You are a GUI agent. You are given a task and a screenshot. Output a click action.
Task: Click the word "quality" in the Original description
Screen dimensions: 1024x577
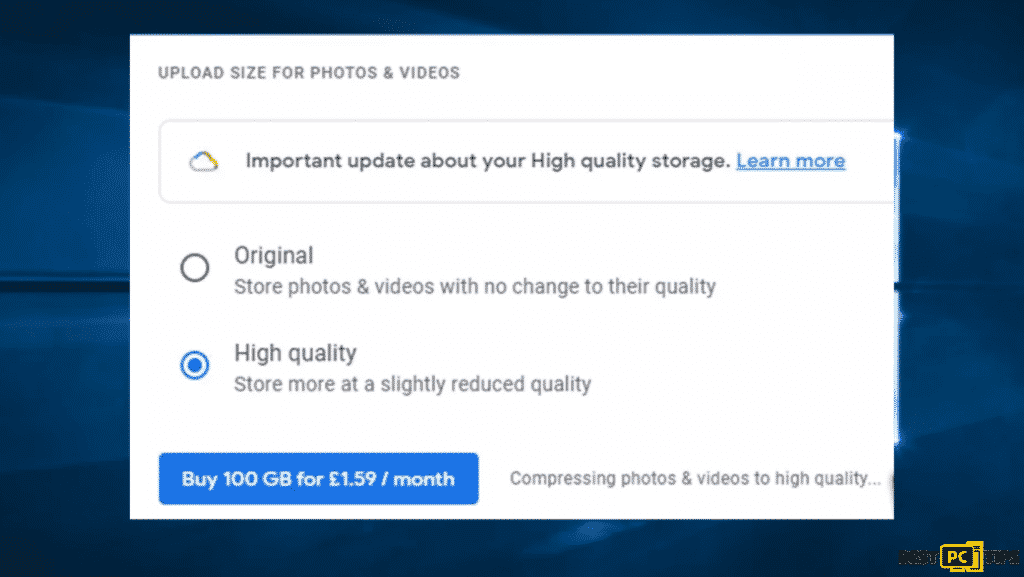tap(686, 287)
